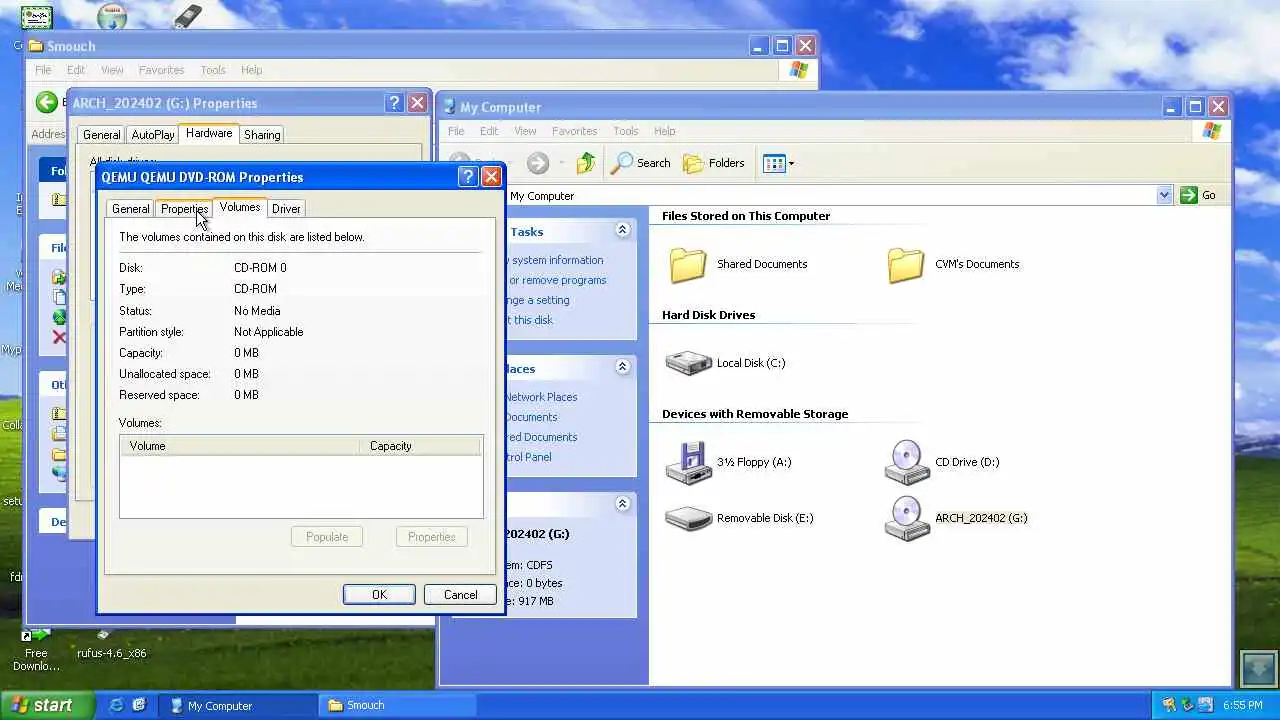1280x720 pixels.
Task: Collapse the Details panel in My Computer
Action: [x=622, y=504]
